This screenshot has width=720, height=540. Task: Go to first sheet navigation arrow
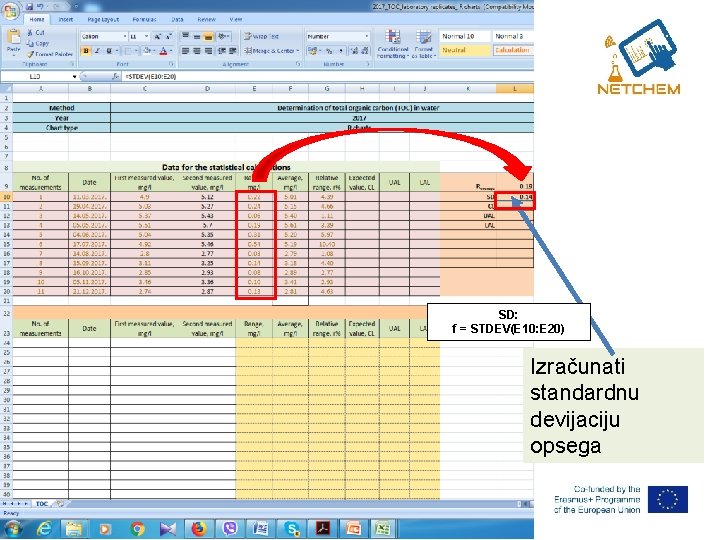pyautogui.click(x=4, y=504)
